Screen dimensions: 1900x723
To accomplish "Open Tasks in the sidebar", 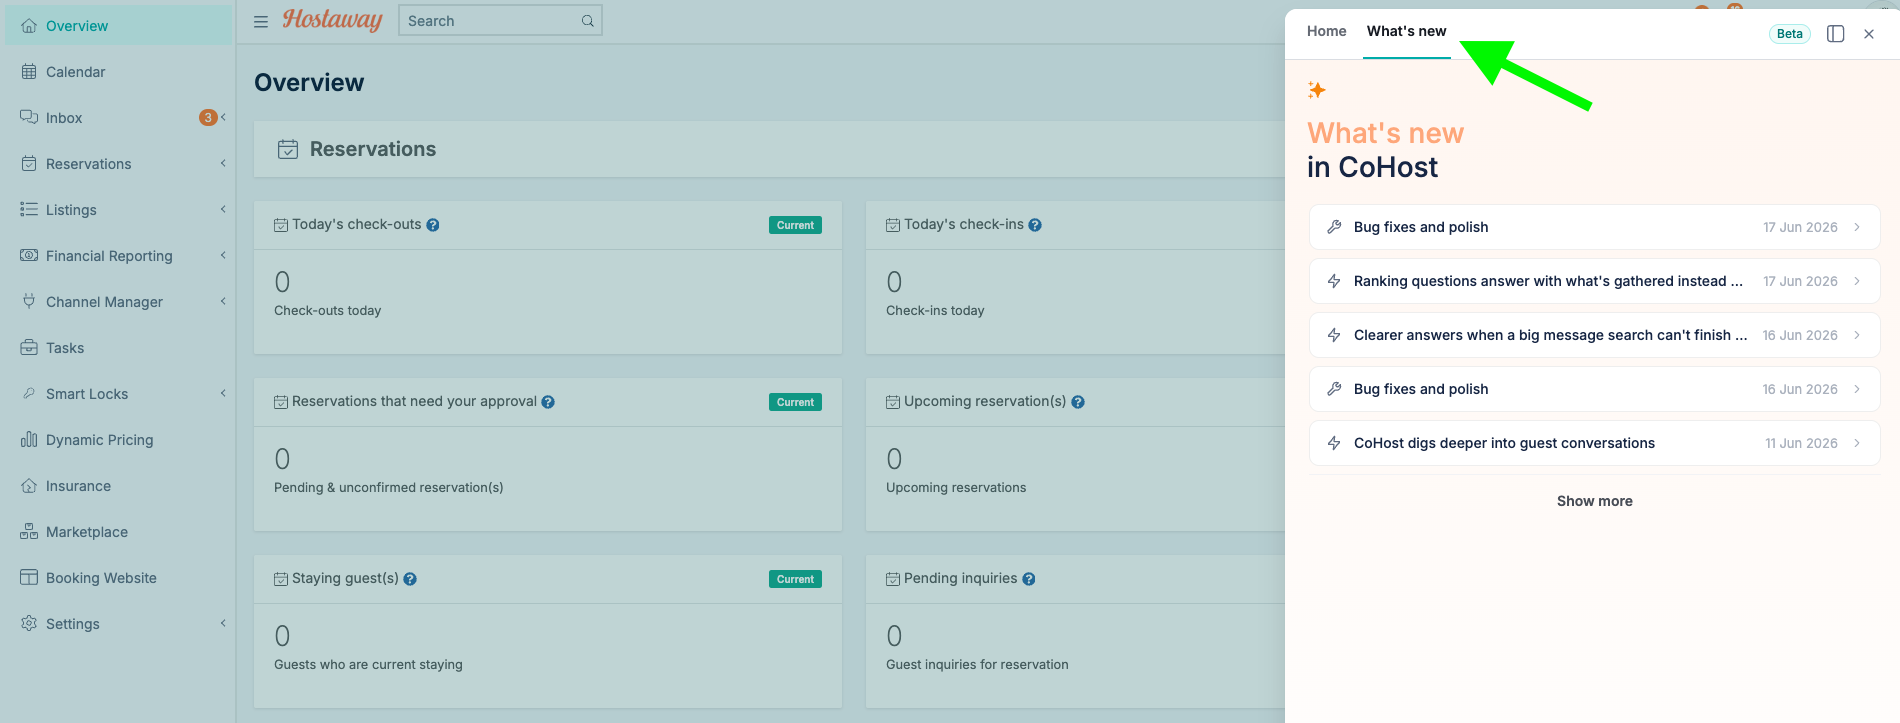I will coord(118,348).
